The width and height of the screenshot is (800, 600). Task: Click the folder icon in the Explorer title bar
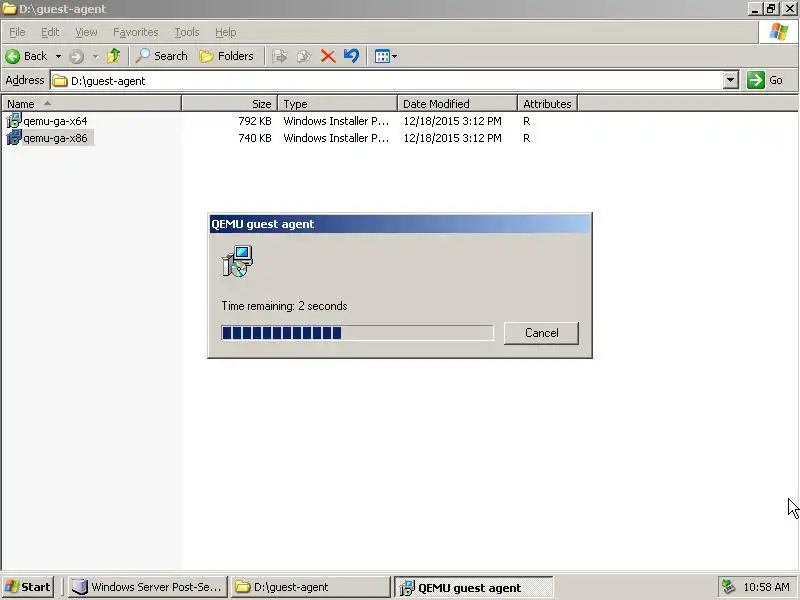9,9
